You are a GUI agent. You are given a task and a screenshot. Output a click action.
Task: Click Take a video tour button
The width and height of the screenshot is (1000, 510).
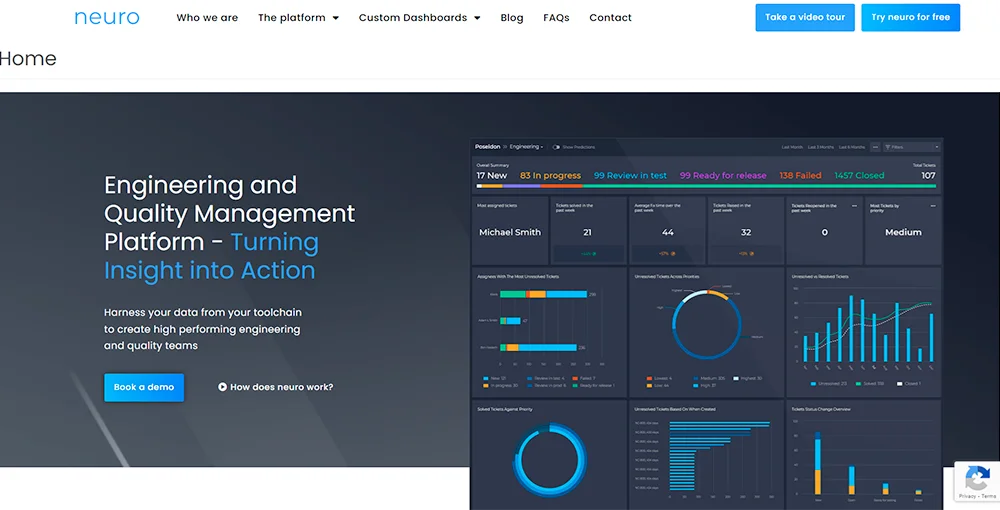point(805,17)
